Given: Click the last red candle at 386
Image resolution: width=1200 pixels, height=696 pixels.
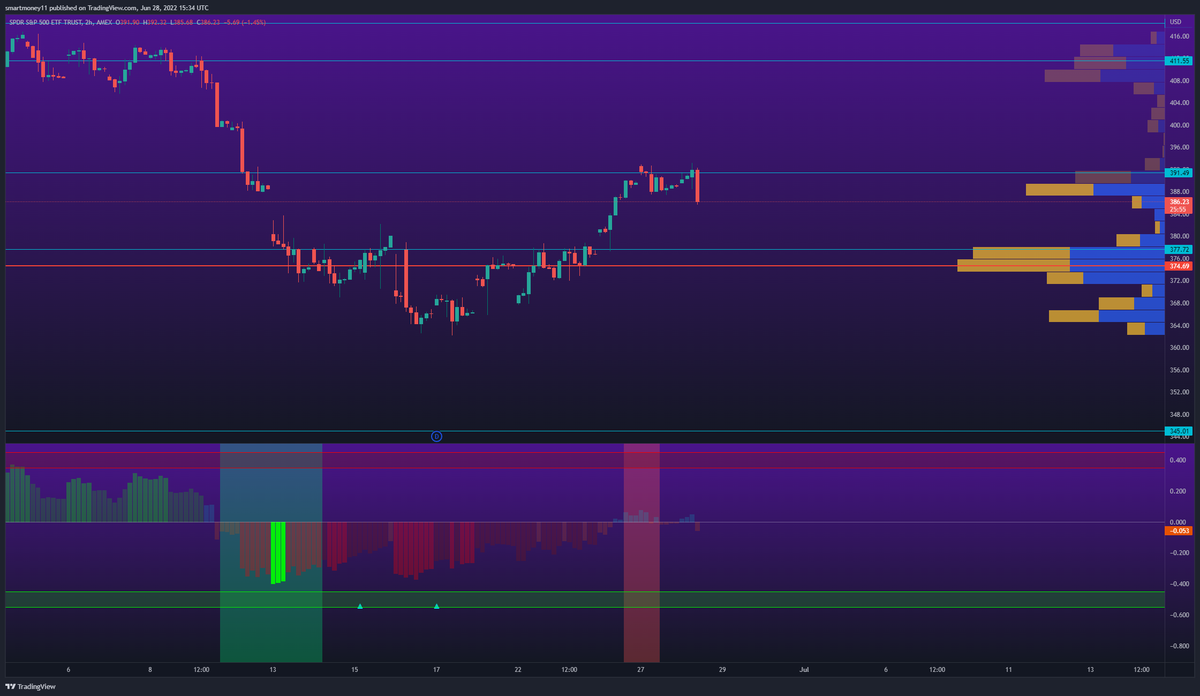Looking at the screenshot, I should (x=697, y=186).
